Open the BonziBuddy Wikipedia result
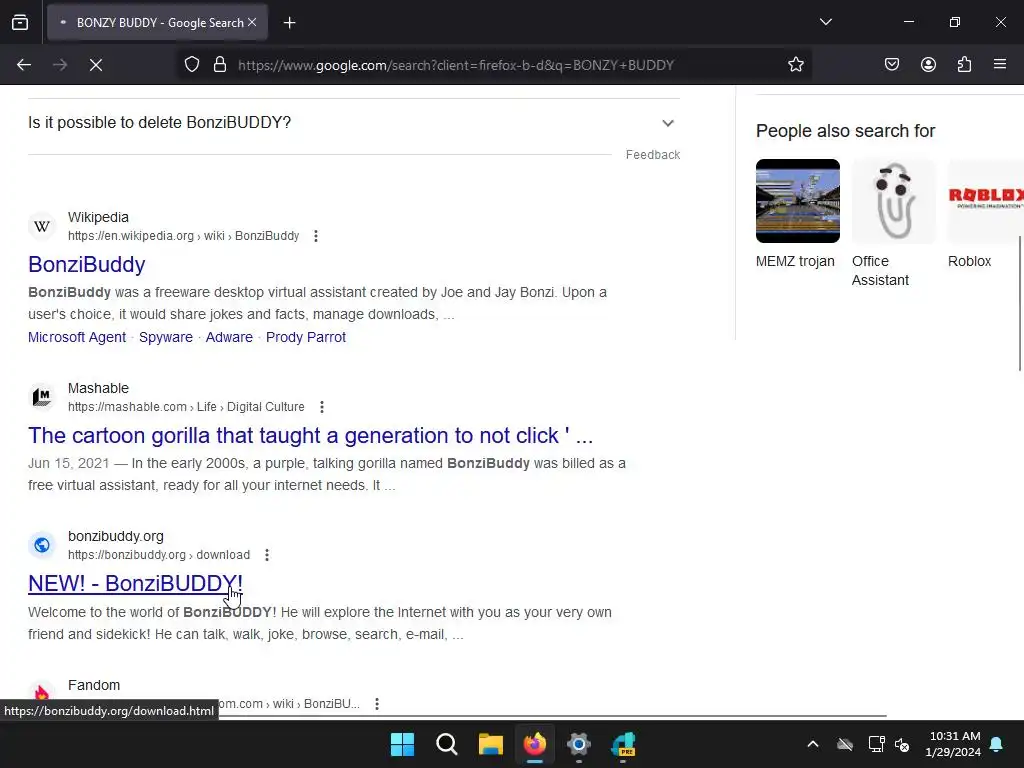This screenshot has width=1024, height=768. (x=86, y=264)
